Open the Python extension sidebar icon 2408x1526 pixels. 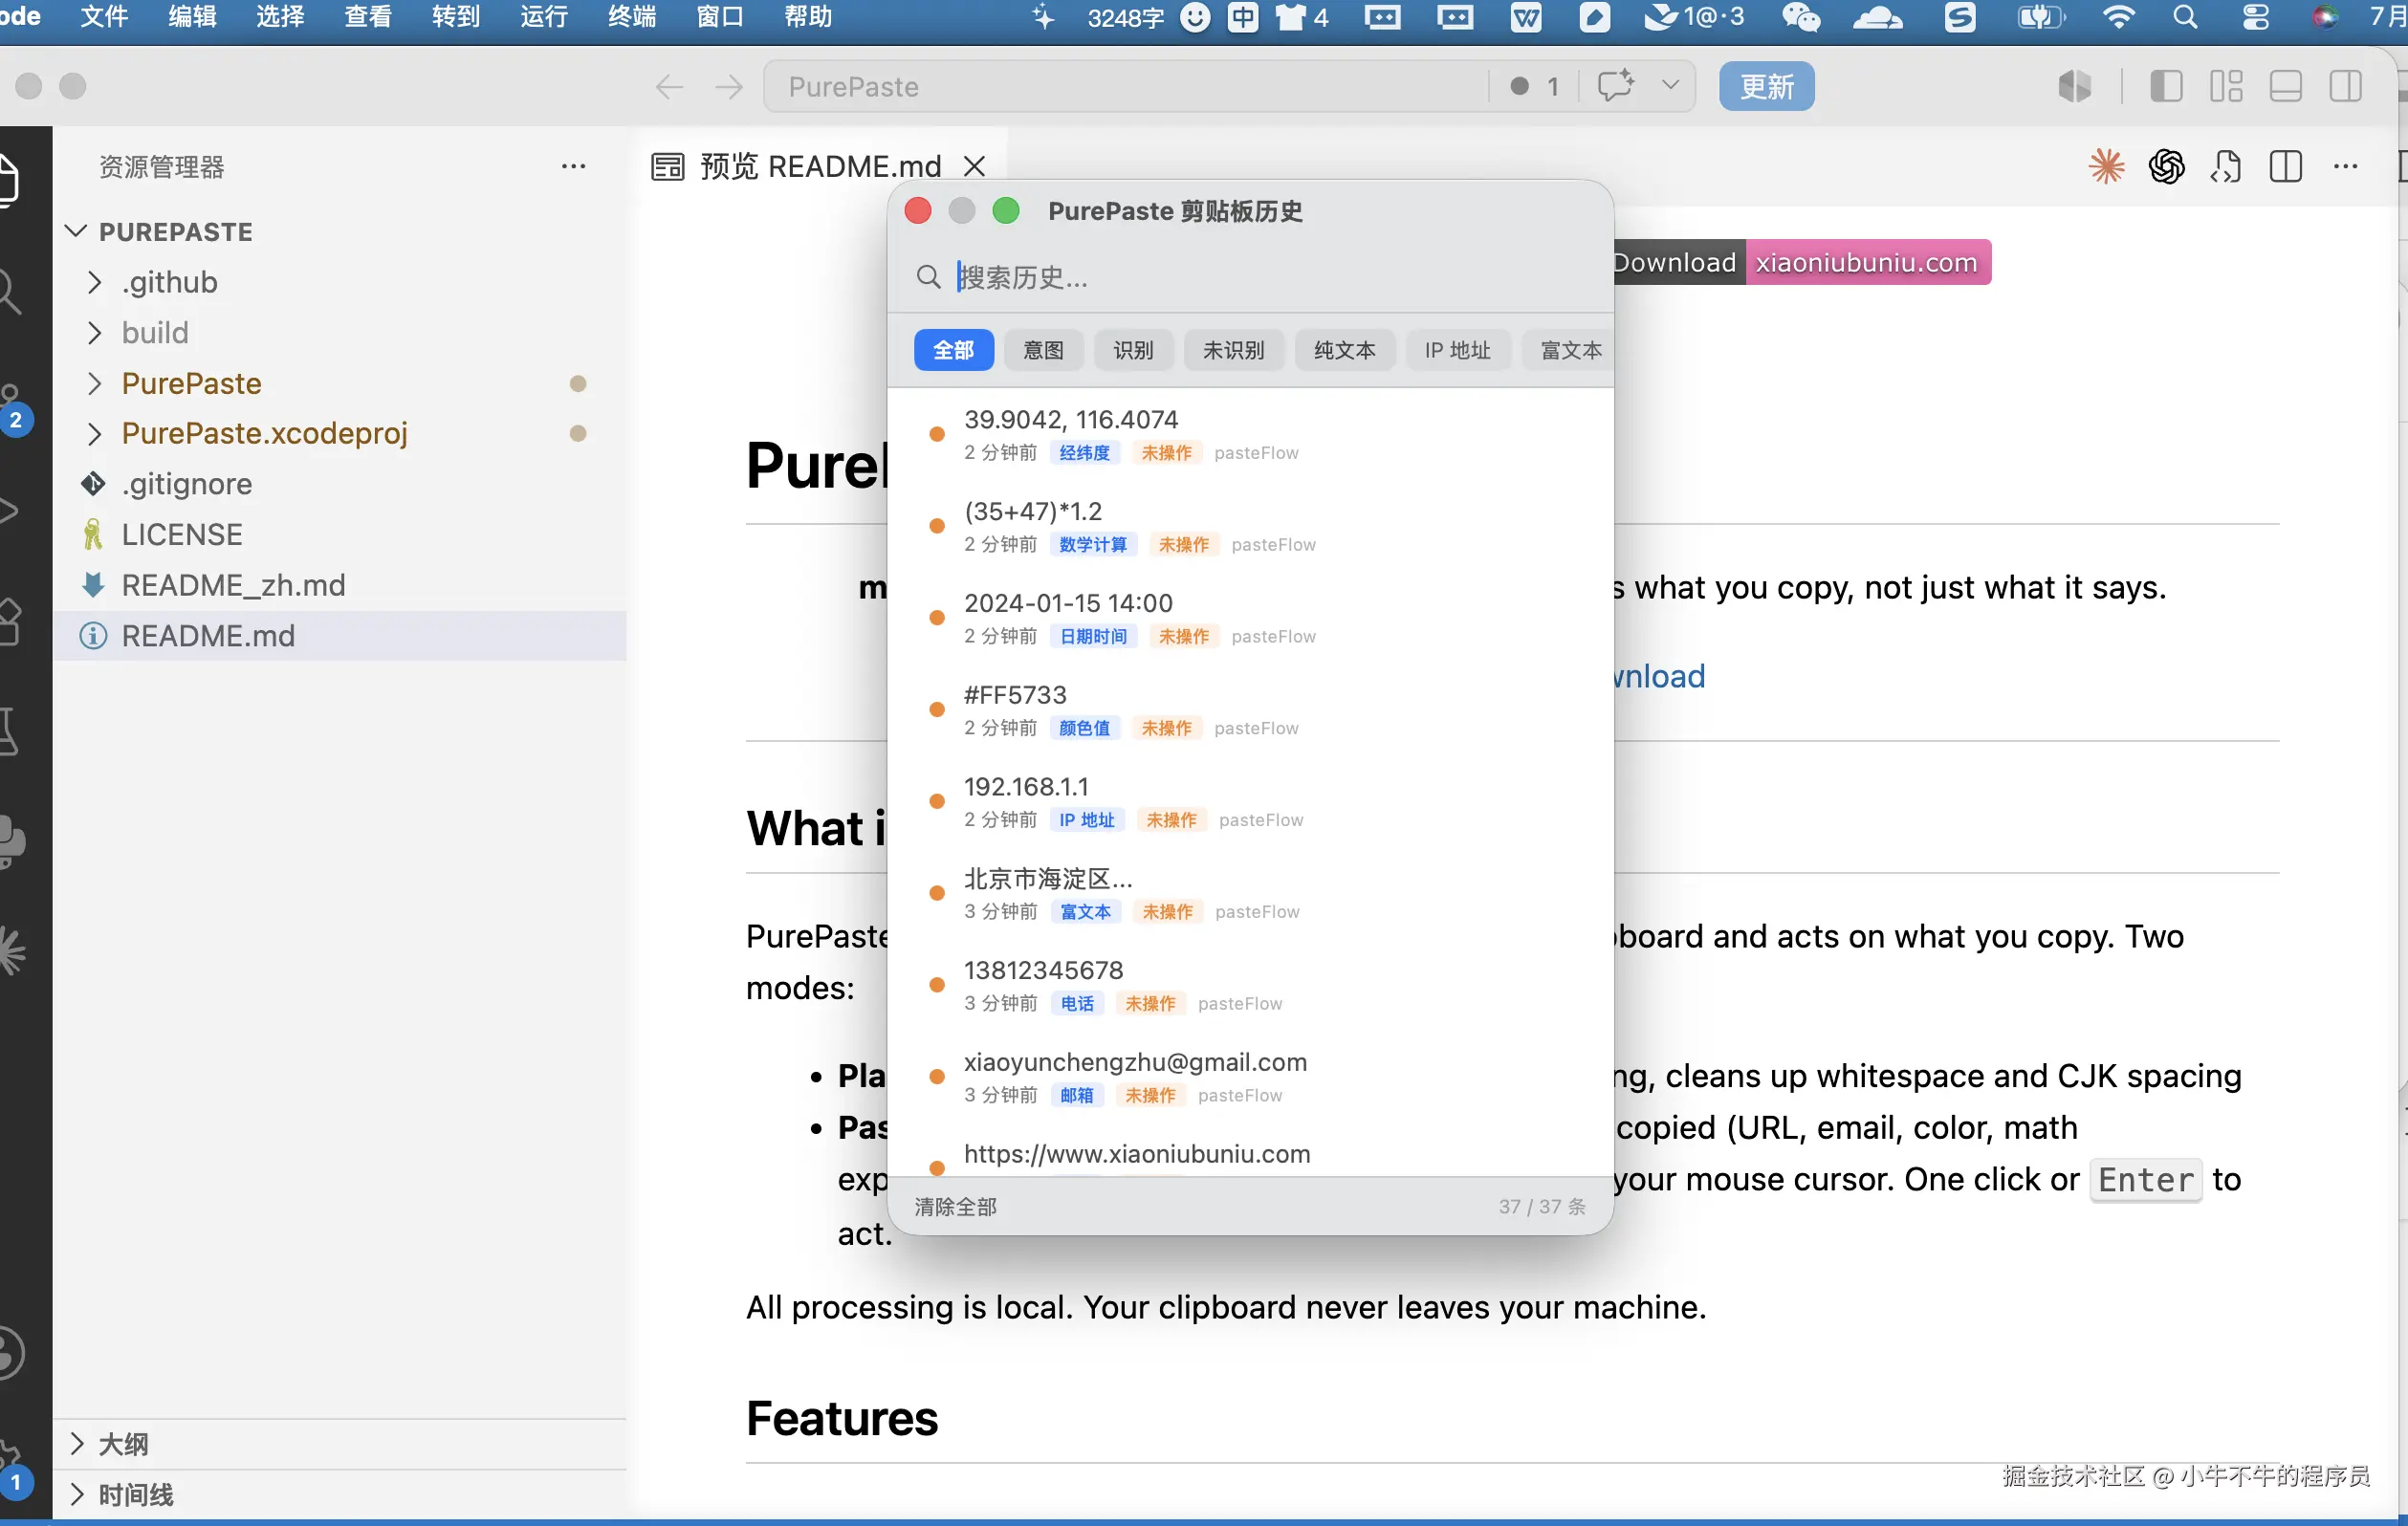pos(12,842)
